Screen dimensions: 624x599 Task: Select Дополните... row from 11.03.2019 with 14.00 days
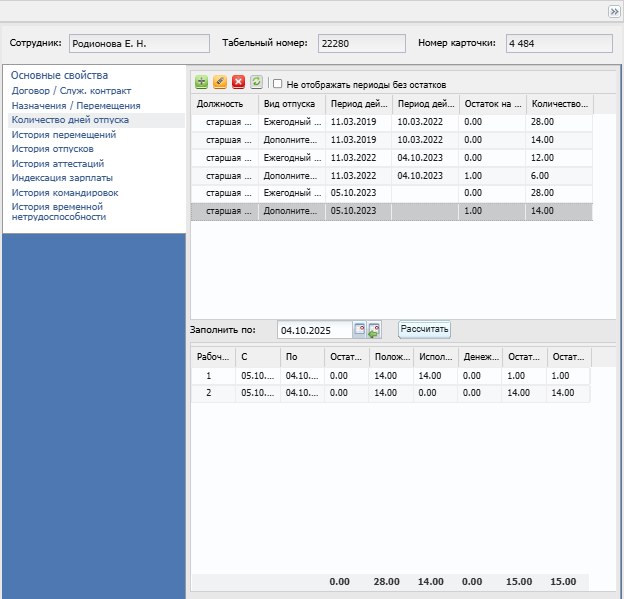click(x=392, y=140)
